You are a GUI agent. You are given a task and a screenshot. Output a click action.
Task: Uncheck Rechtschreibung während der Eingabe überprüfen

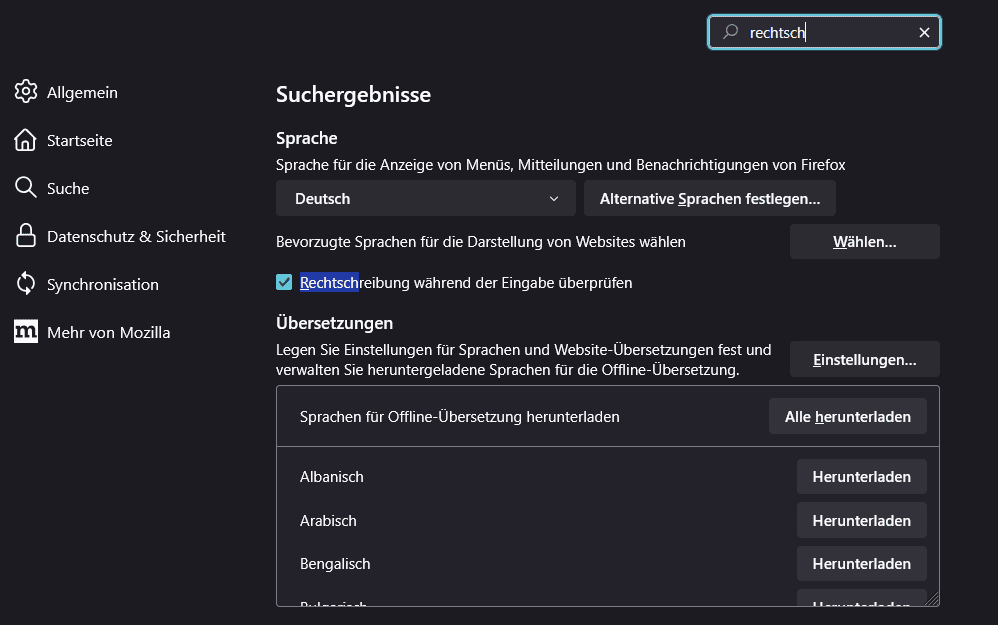point(284,283)
